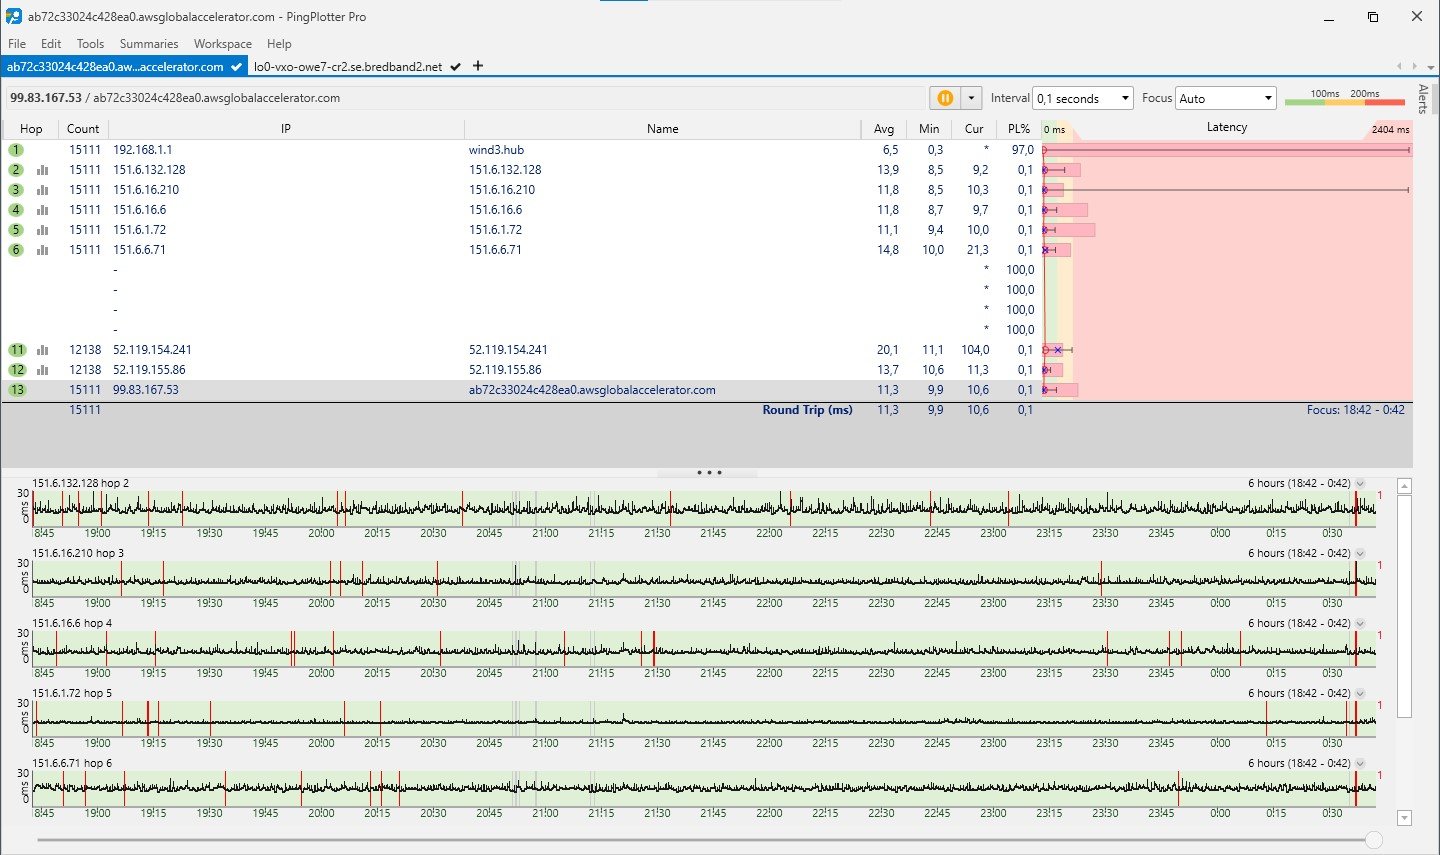Switch to the lo0-vxo-owe7-cr2.se.bredband2.net tab
This screenshot has width=1440, height=855.
pos(348,67)
